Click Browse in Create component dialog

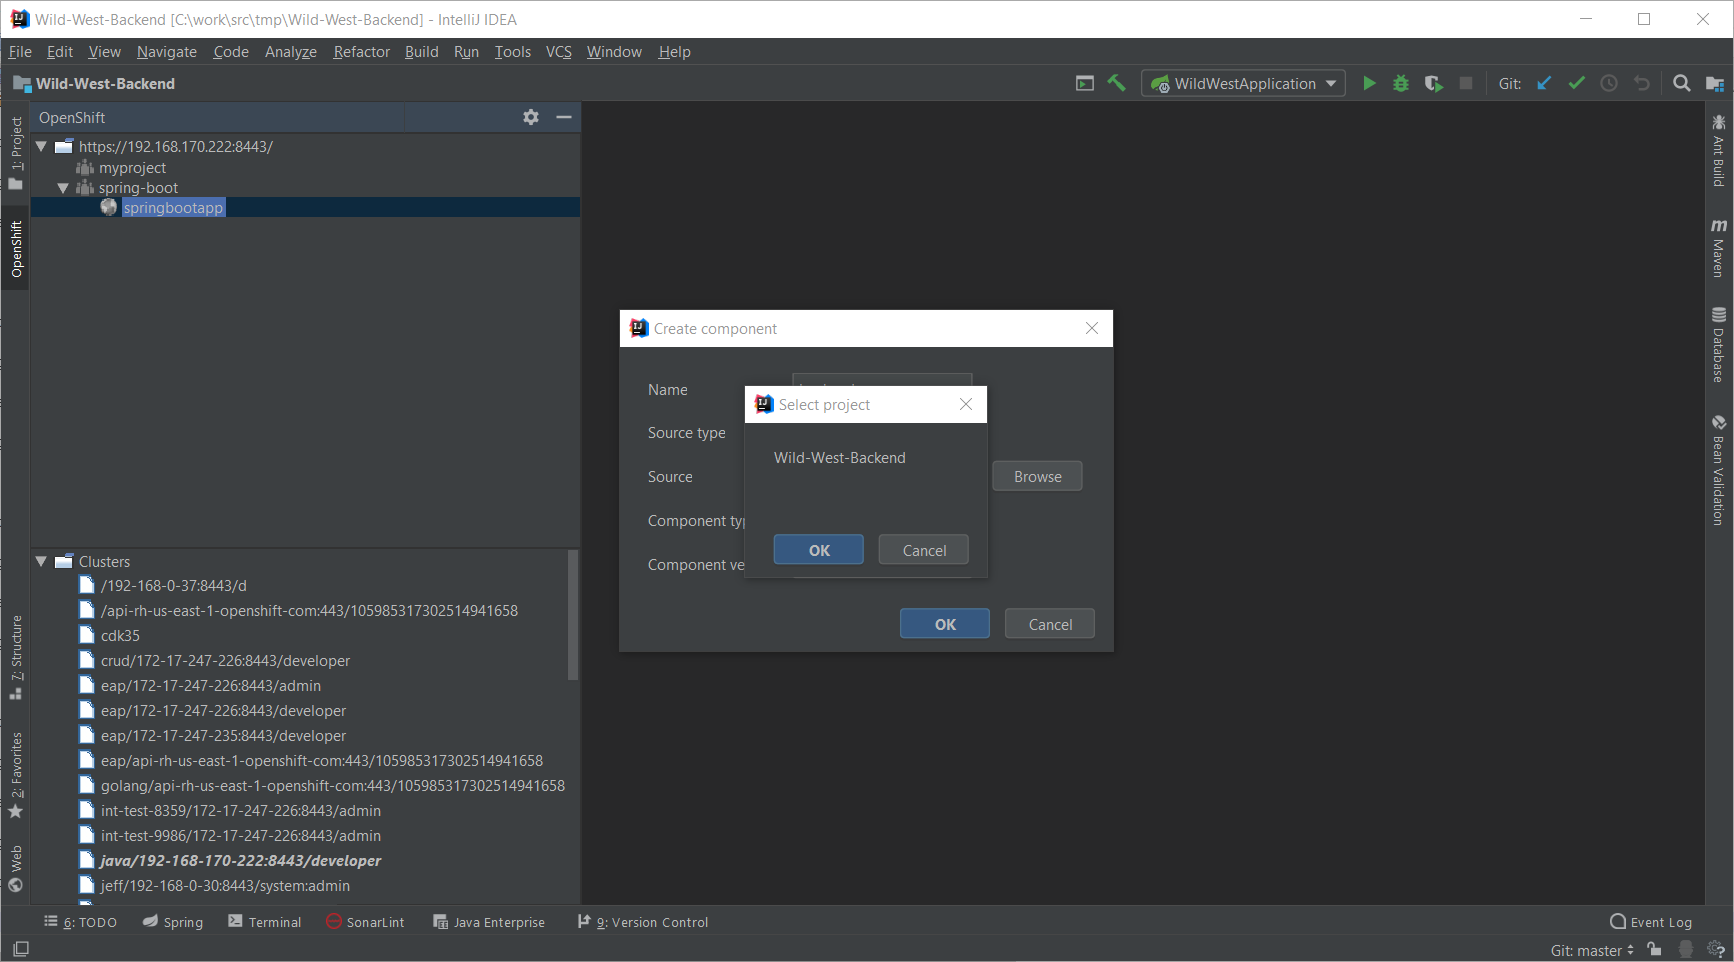[x=1038, y=476]
